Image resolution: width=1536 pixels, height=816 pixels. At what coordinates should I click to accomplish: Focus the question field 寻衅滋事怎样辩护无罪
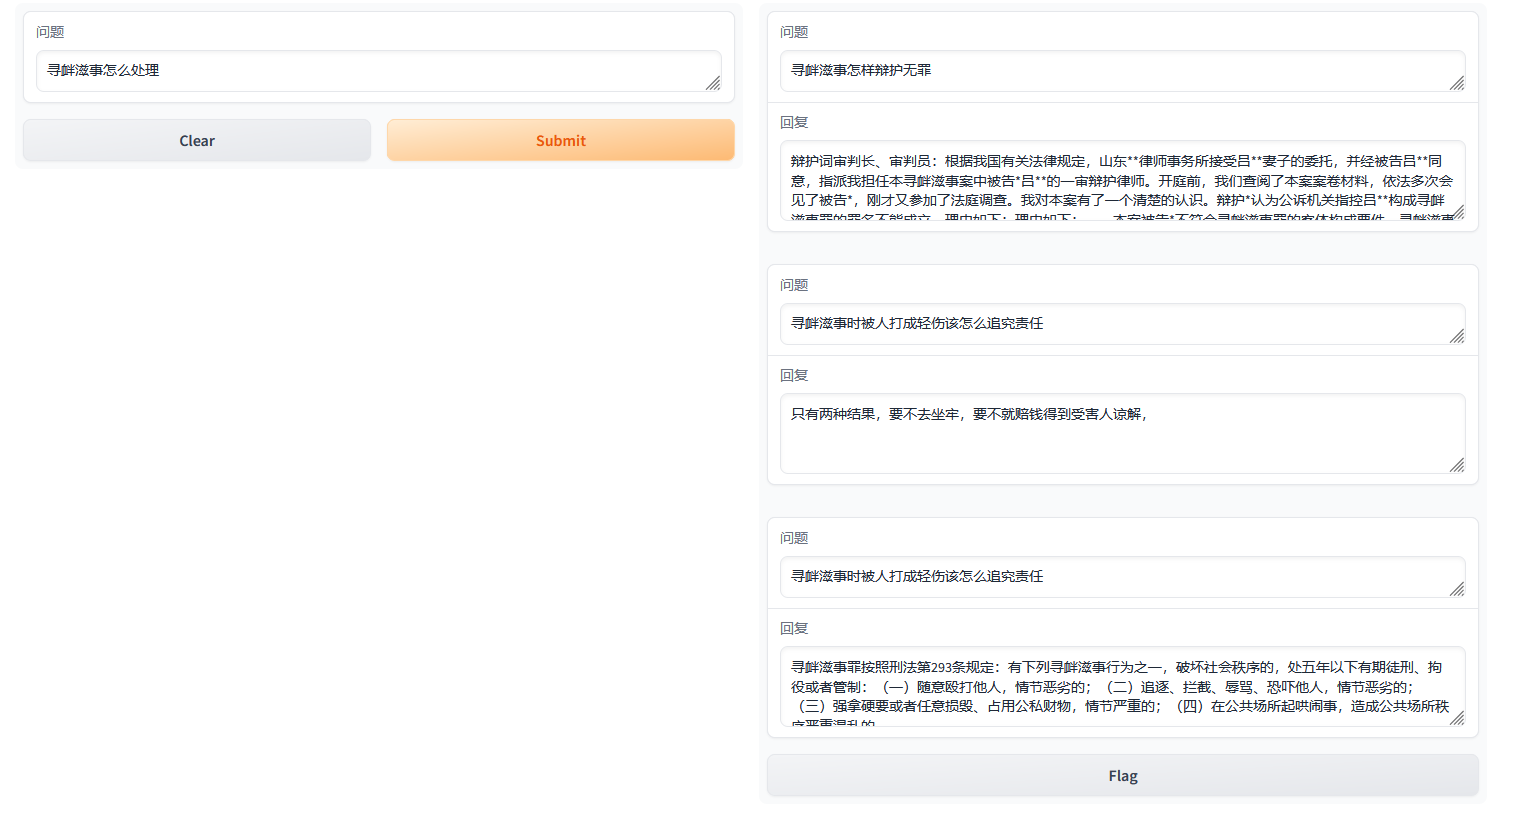pos(1123,71)
